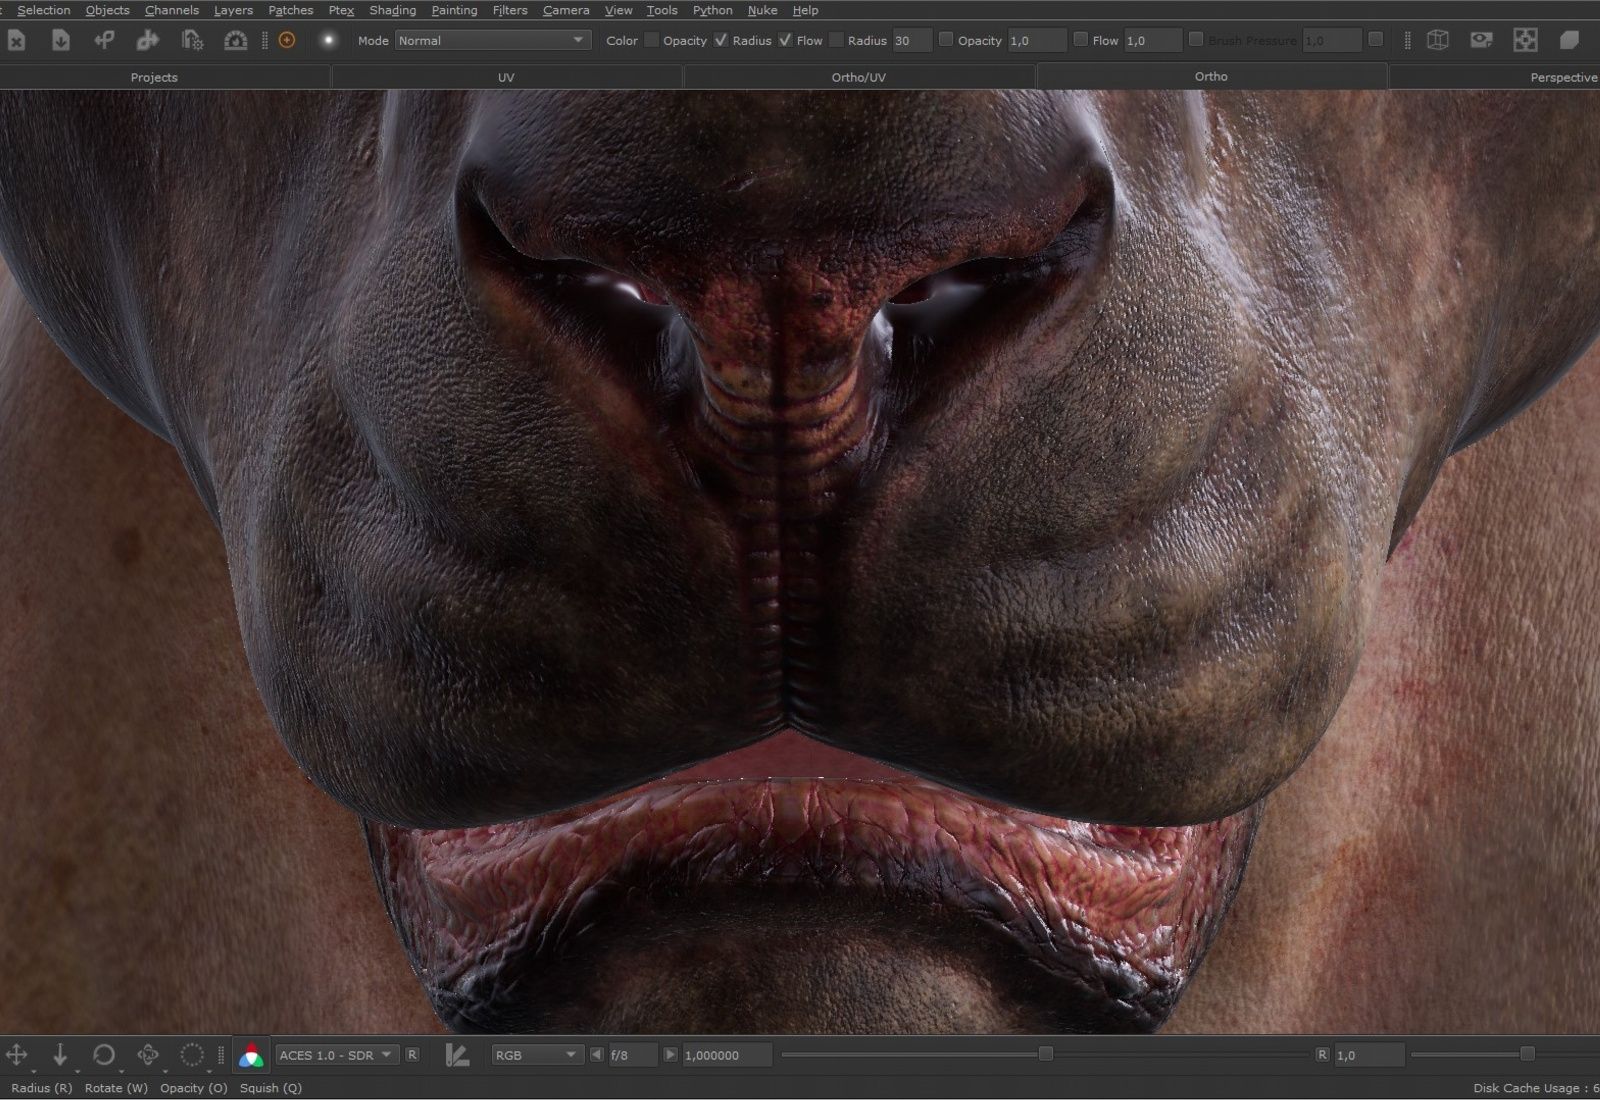This screenshot has height=1100, width=1600.
Task: Click the exposure slider handle
Action: [1046, 1054]
